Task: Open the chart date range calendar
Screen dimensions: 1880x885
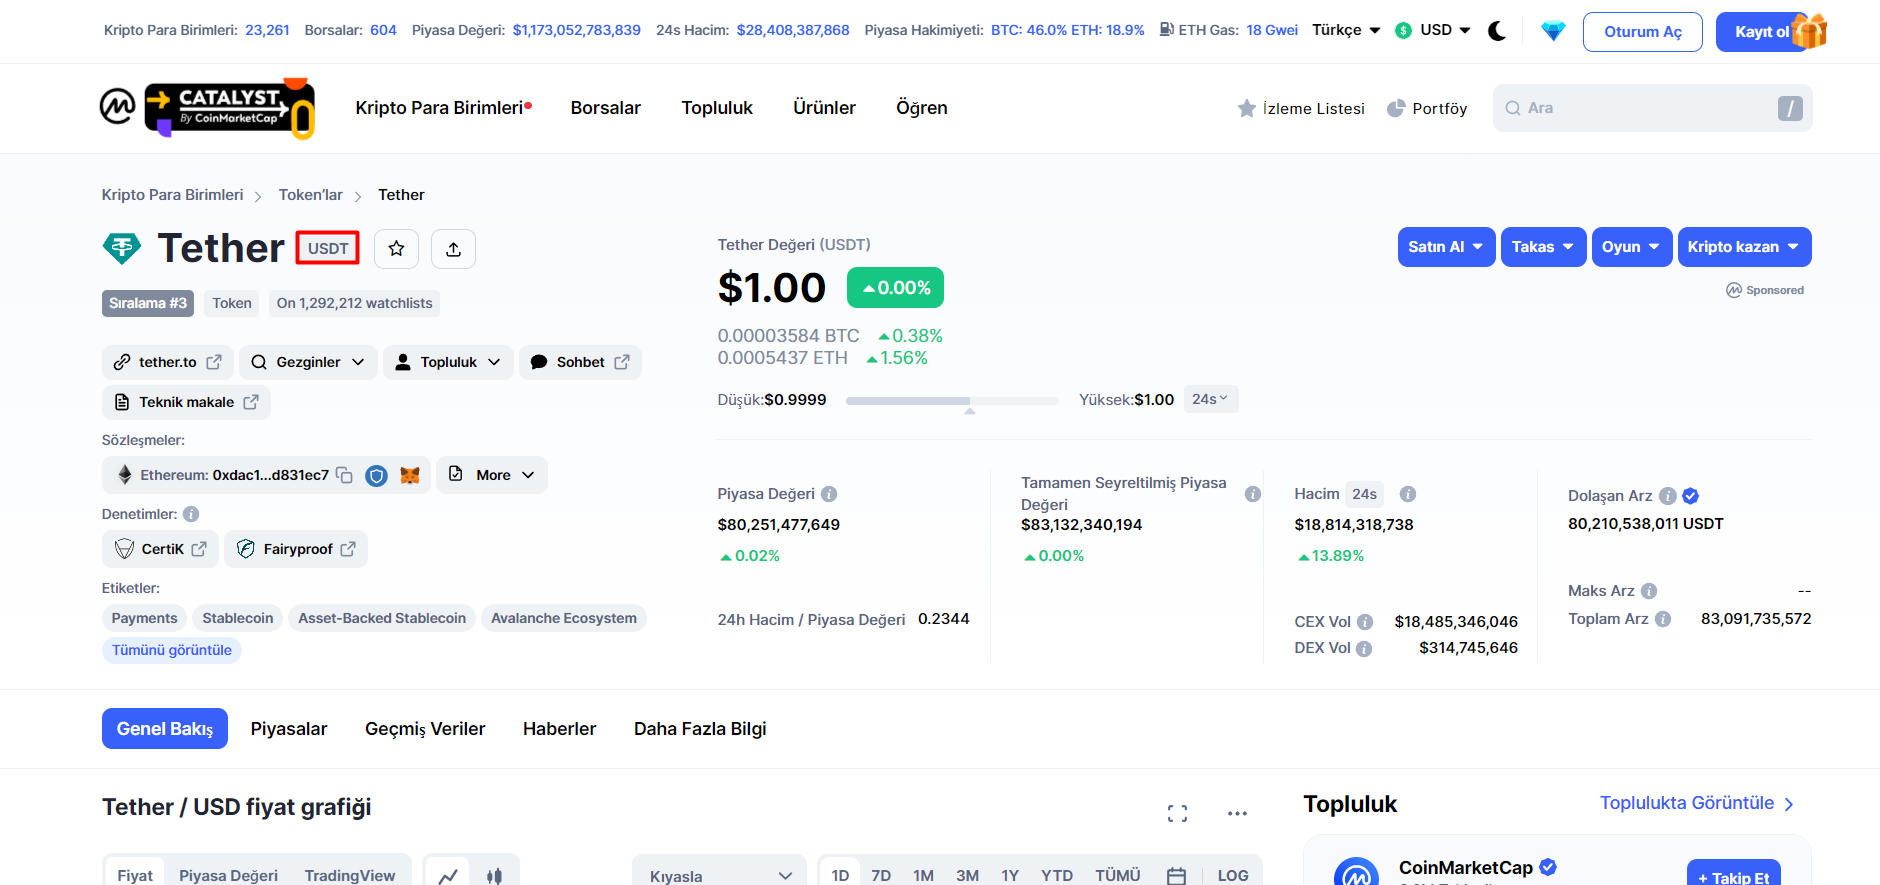Action: pos(1176,876)
